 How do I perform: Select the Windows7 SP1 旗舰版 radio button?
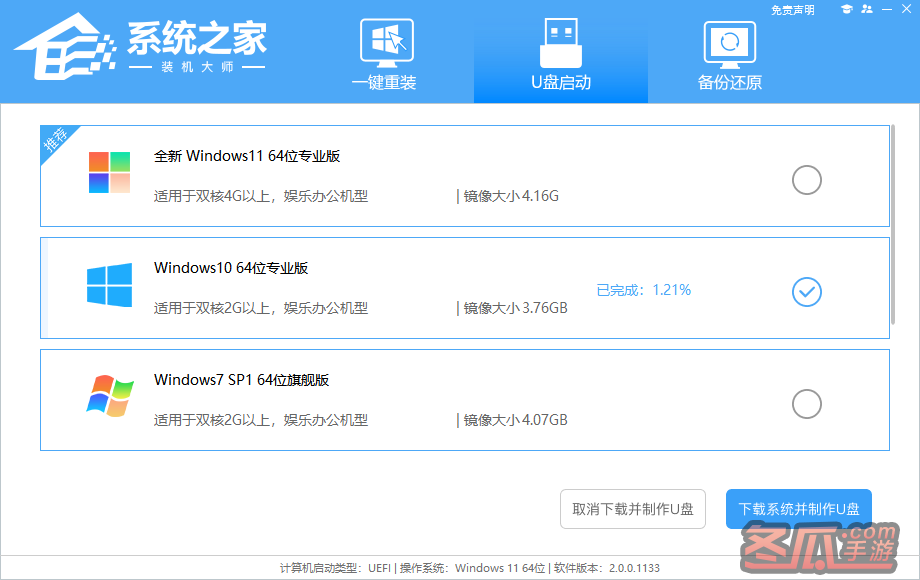point(806,404)
